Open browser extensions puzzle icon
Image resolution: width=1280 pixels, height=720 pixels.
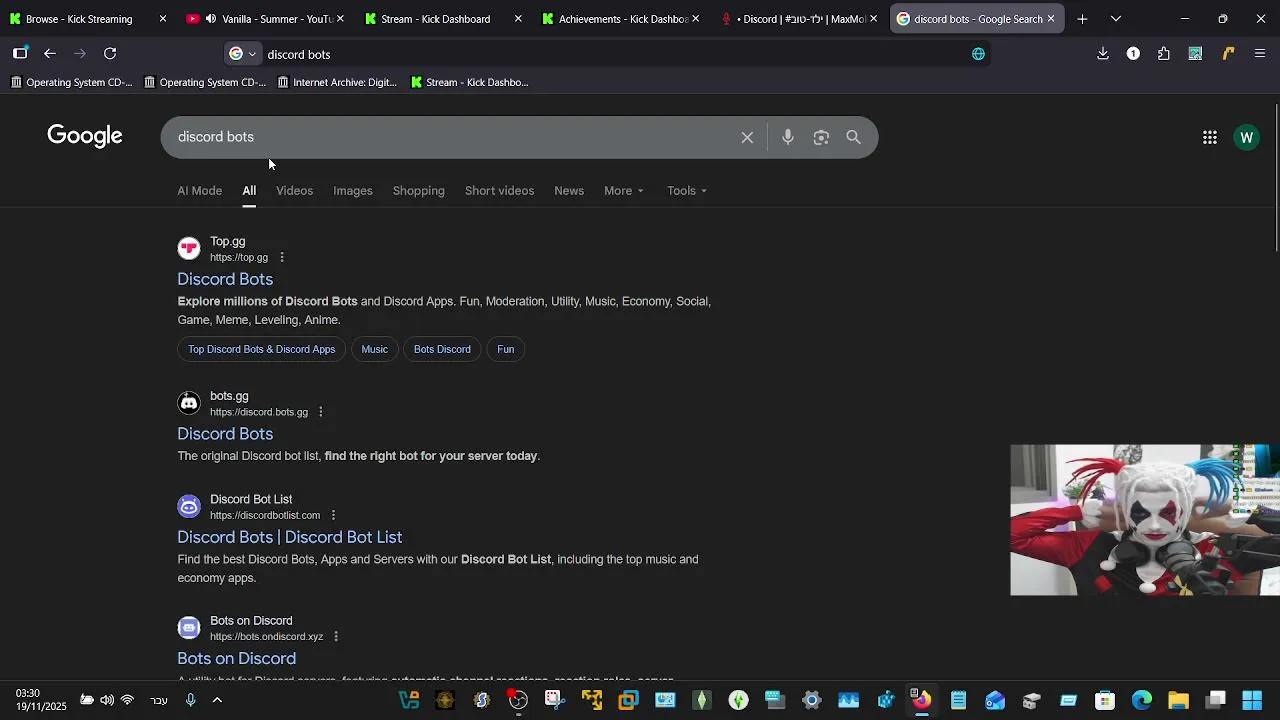[x=1164, y=54]
